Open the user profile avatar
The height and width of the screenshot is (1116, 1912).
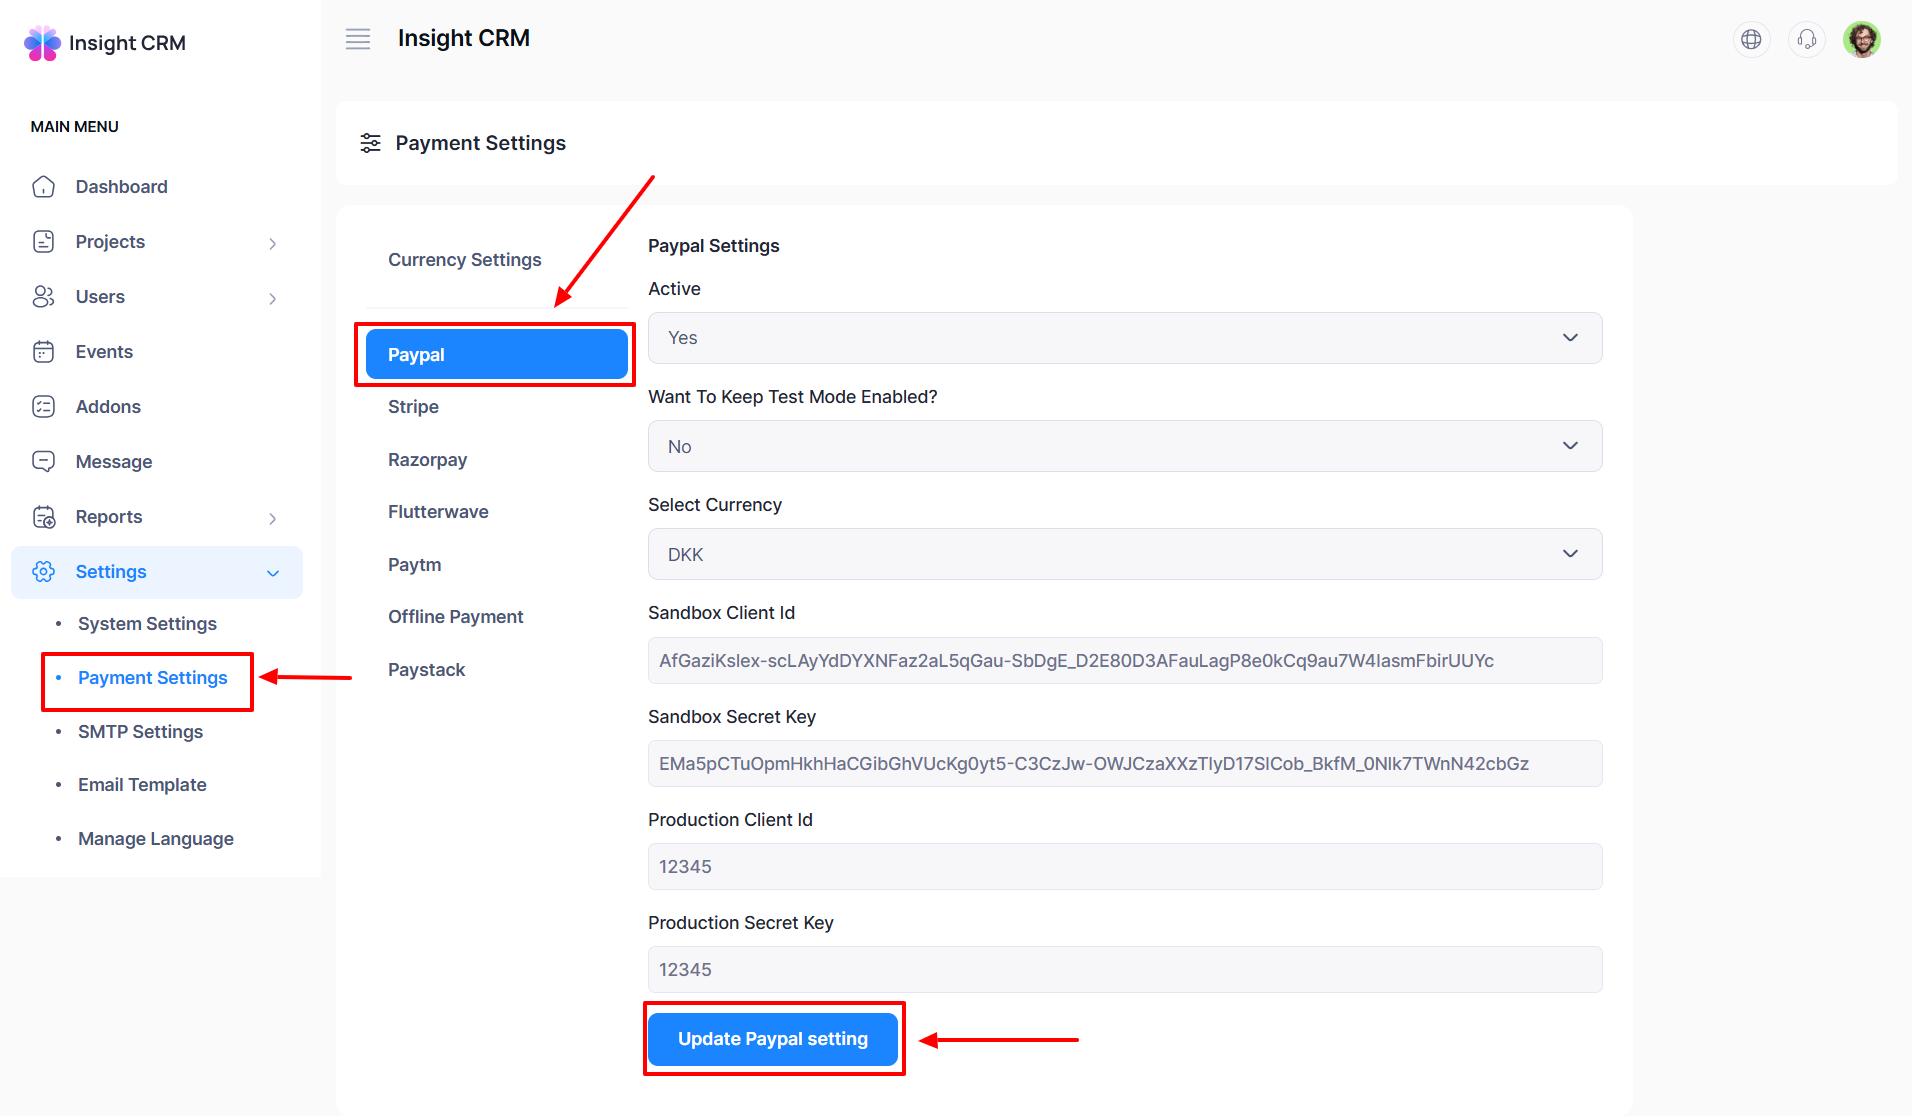pyautogui.click(x=1861, y=39)
